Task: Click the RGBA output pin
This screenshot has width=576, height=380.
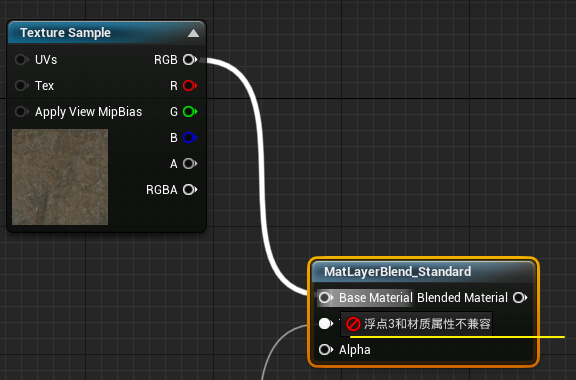Action: click(190, 190)
